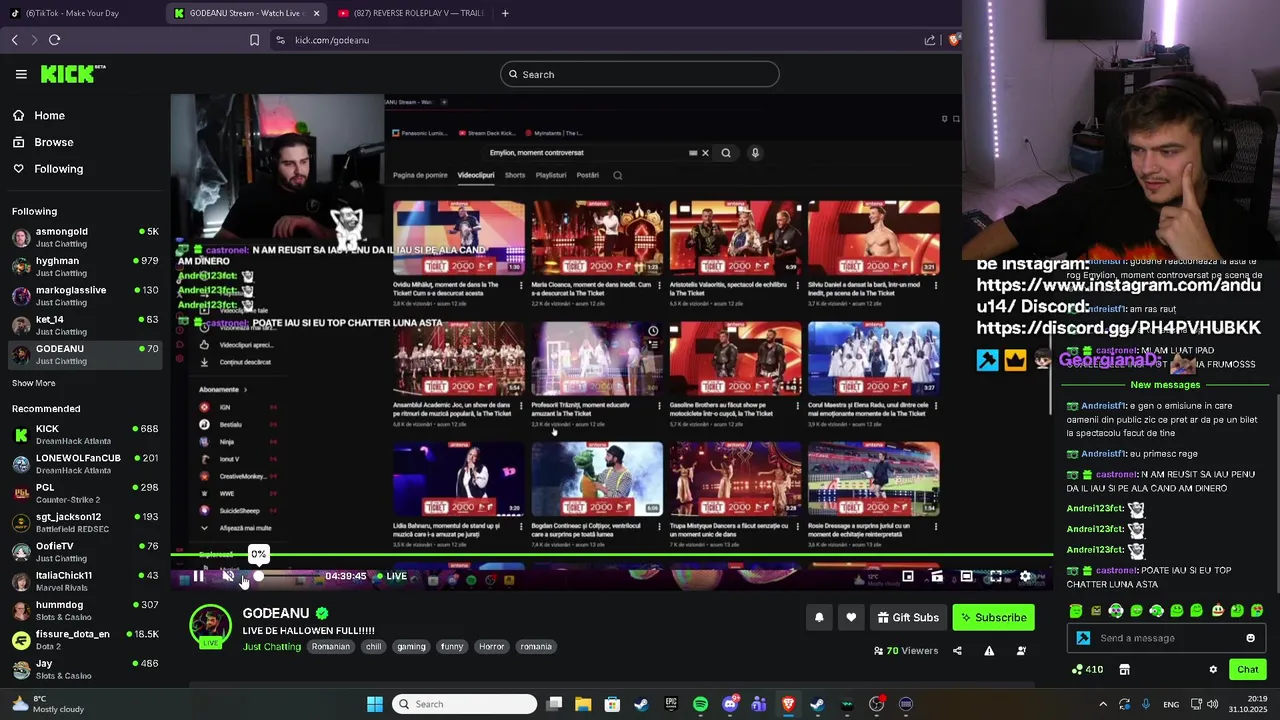Show hidden system tray icons
The height and width of the screenshot is (720, 1280).
point(1103,704)
